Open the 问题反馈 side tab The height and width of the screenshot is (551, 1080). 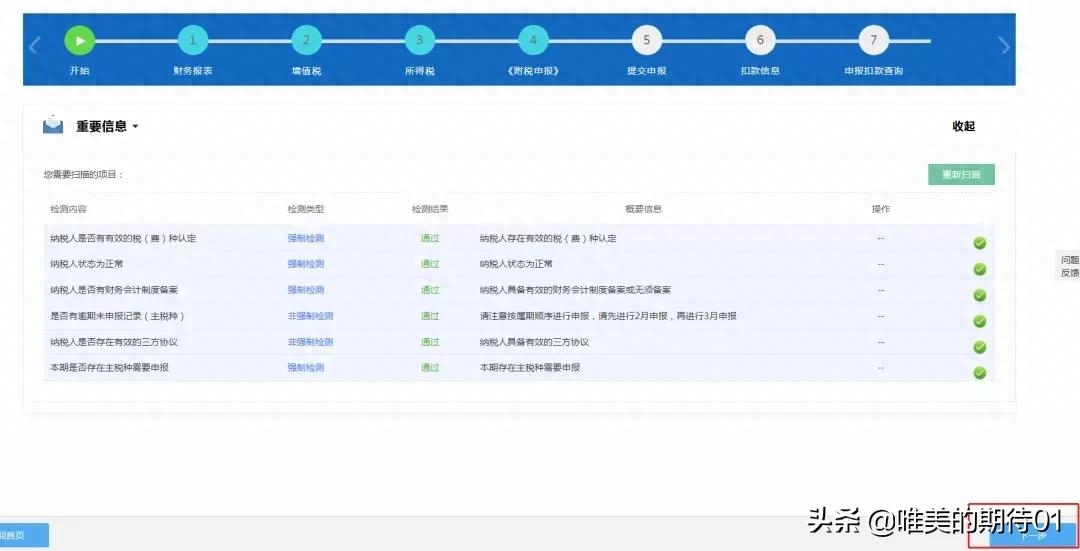(1069, 266)
